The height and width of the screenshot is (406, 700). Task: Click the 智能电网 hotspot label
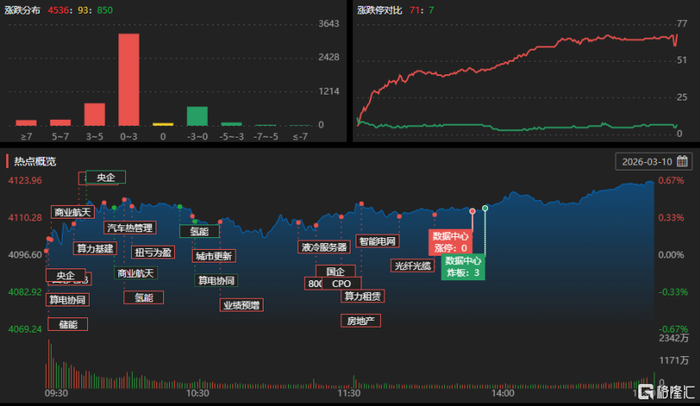click(378, 242)
